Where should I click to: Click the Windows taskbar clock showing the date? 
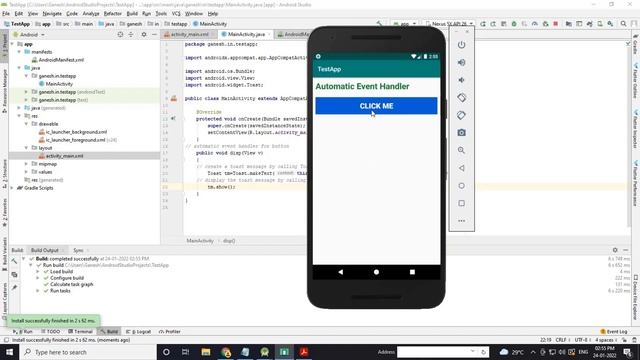tap(604, 352)
